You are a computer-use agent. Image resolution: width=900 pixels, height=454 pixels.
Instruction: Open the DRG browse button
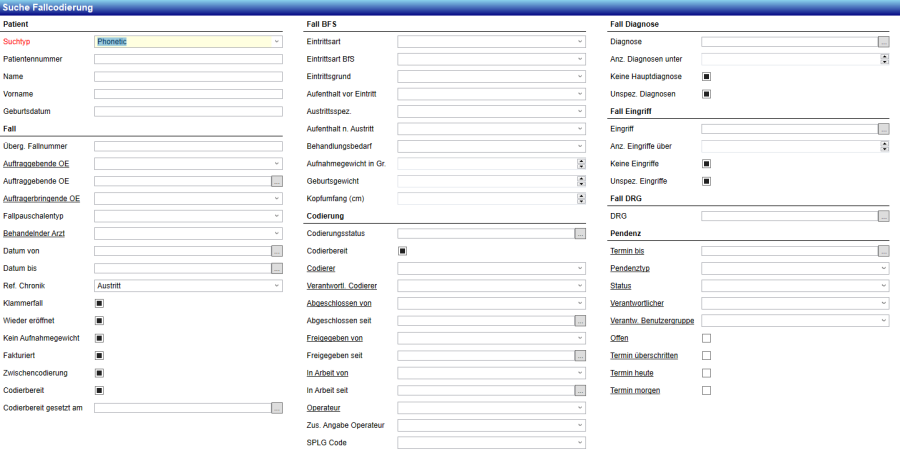coord(883,216)
